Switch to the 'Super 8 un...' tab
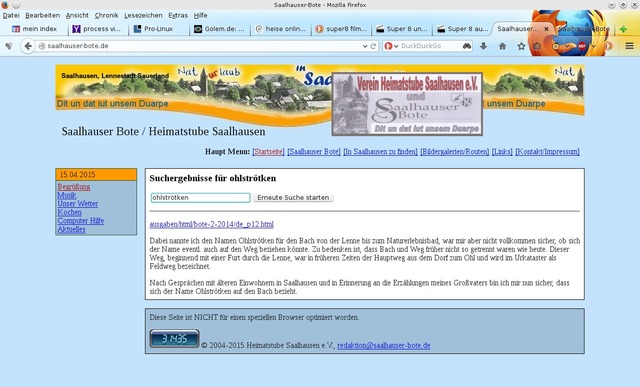 [x=402, y=29]
